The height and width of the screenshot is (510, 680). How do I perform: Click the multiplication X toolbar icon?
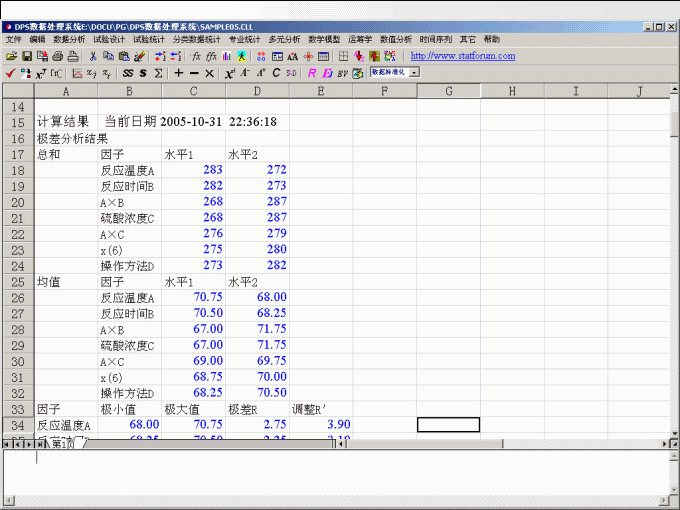tap(209, 73)
